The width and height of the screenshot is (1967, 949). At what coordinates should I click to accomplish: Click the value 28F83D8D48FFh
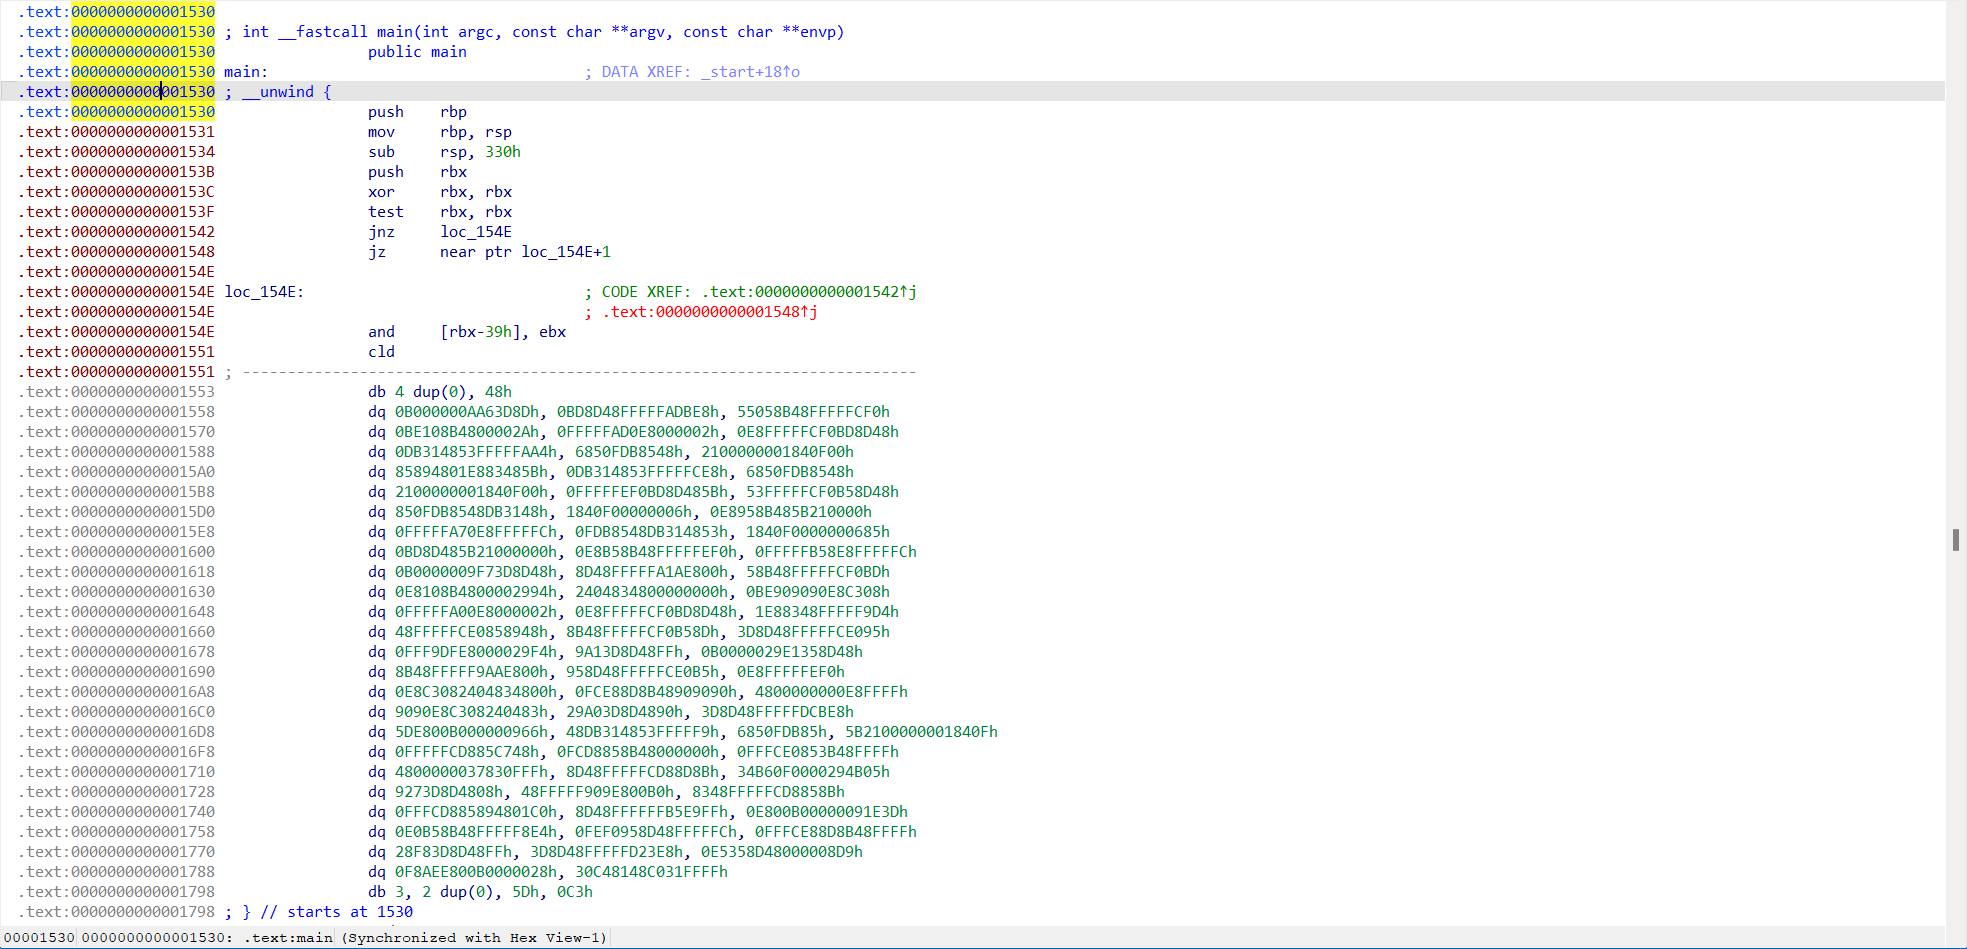click(453, 852)
